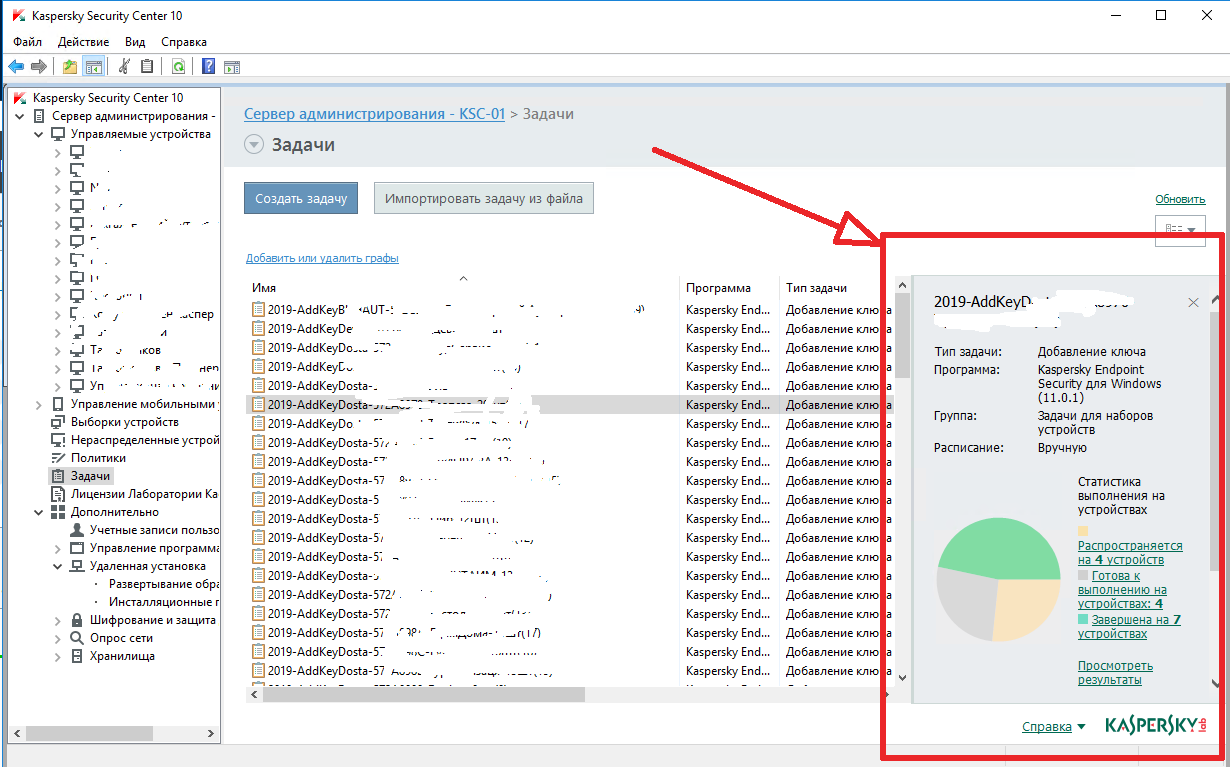Click the Обновить link

pos(1180,199)
